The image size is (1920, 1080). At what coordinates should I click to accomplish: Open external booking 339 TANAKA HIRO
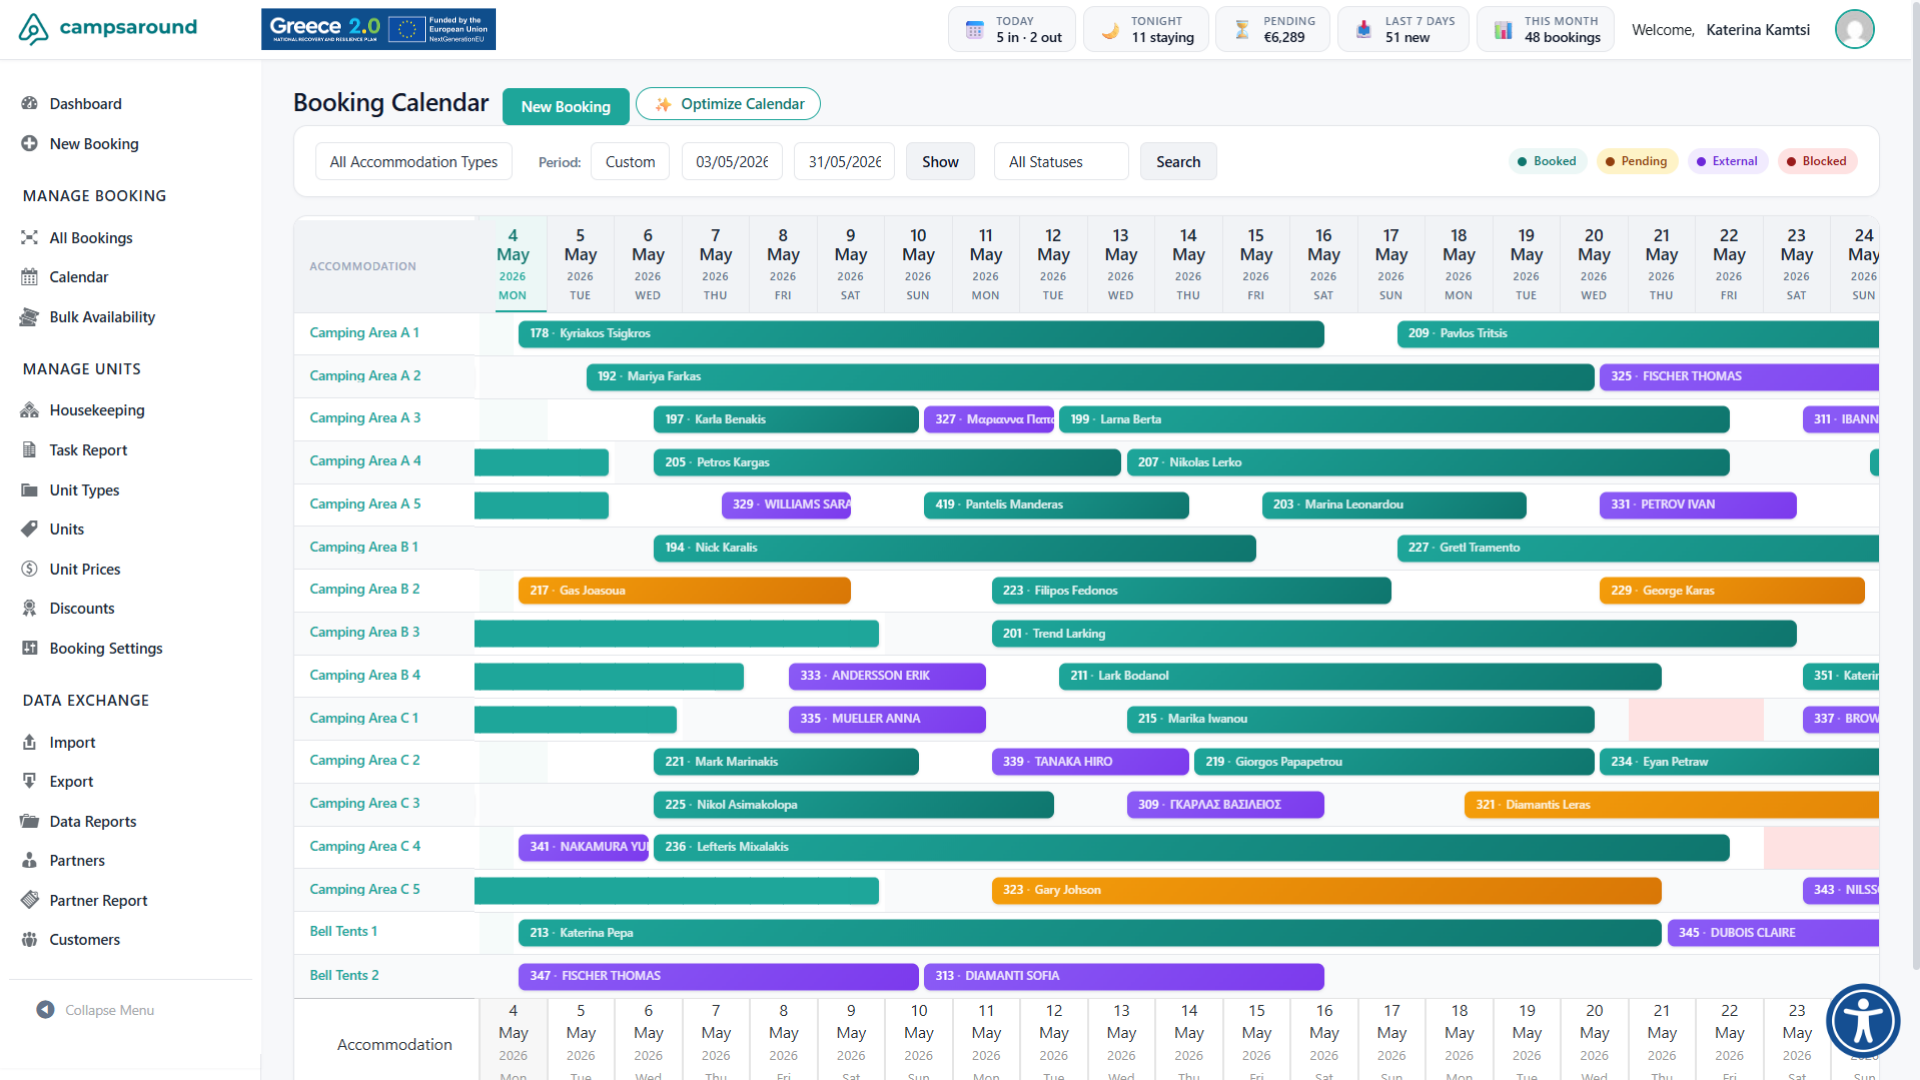[1090, 762]
